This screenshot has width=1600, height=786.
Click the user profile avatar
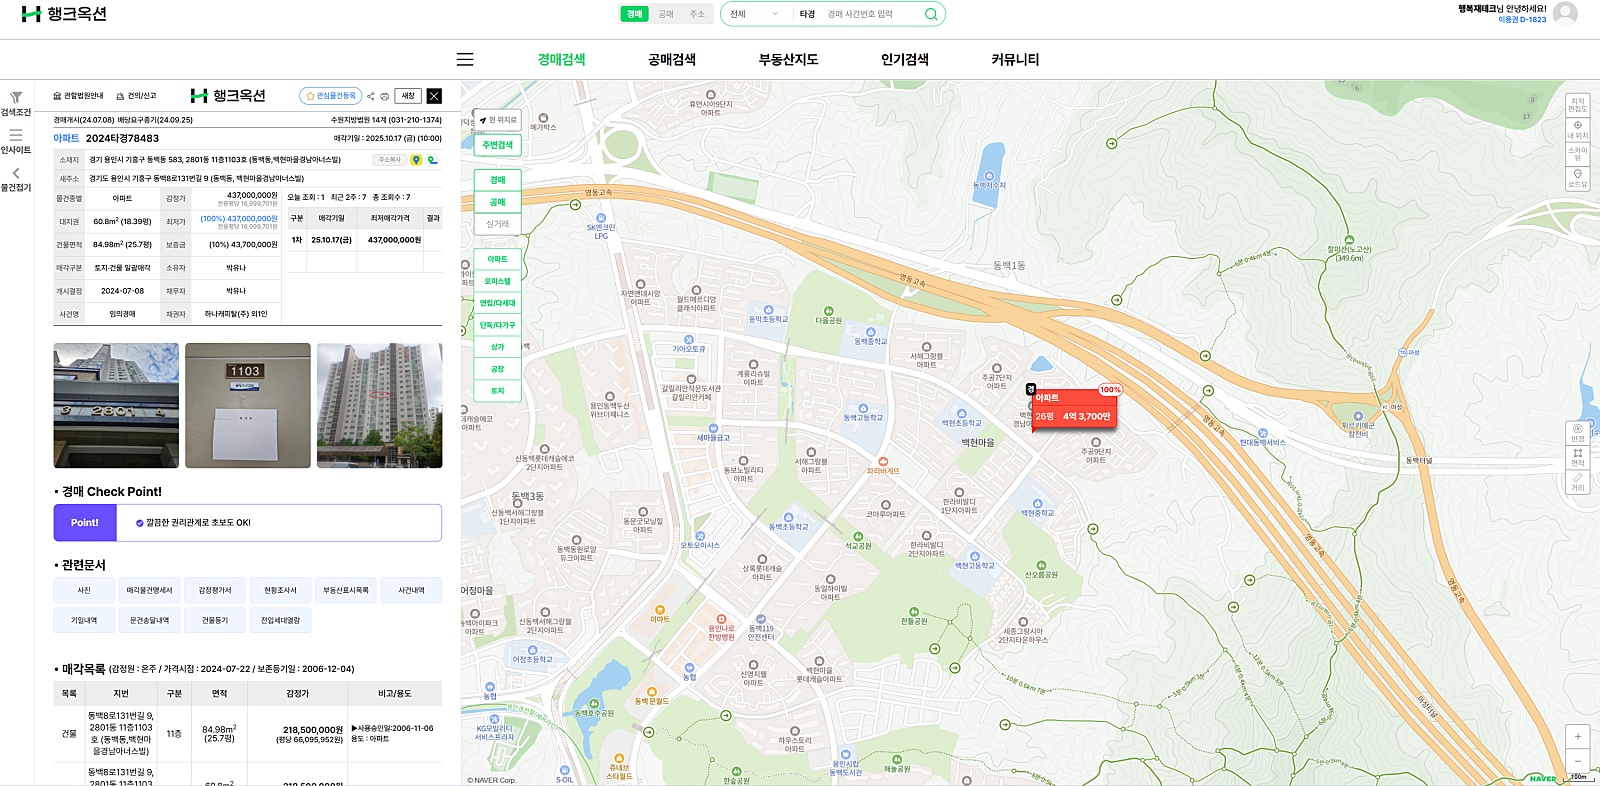click(1566, 13)
